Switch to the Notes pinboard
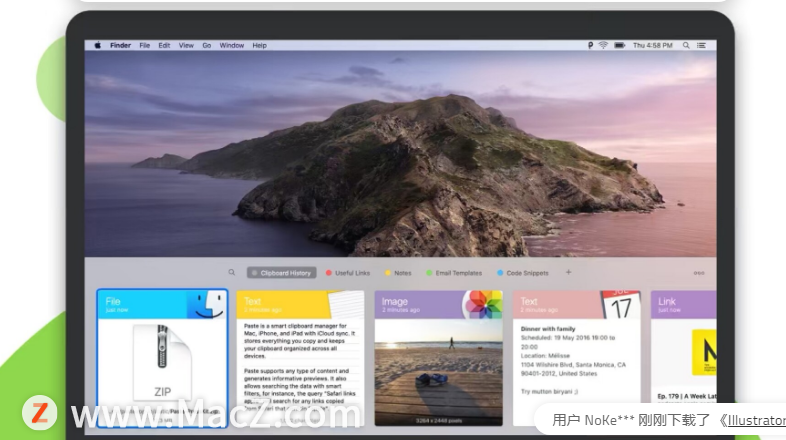 tap(398, 273)
